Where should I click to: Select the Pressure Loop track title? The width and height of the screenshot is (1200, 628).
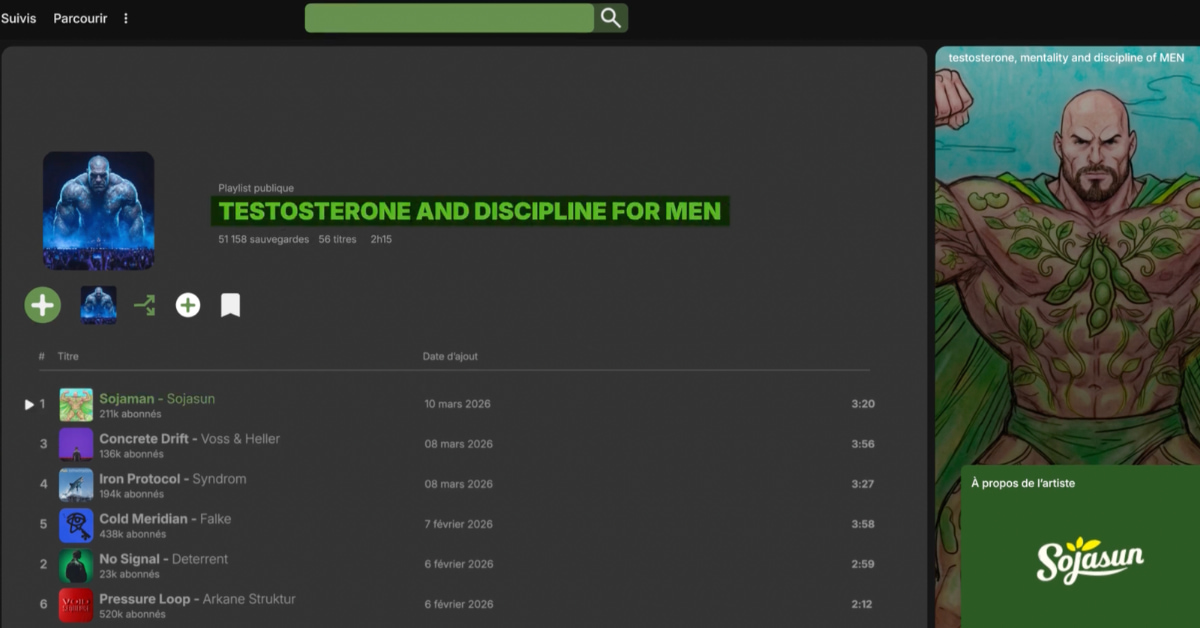tap(145, 599)
